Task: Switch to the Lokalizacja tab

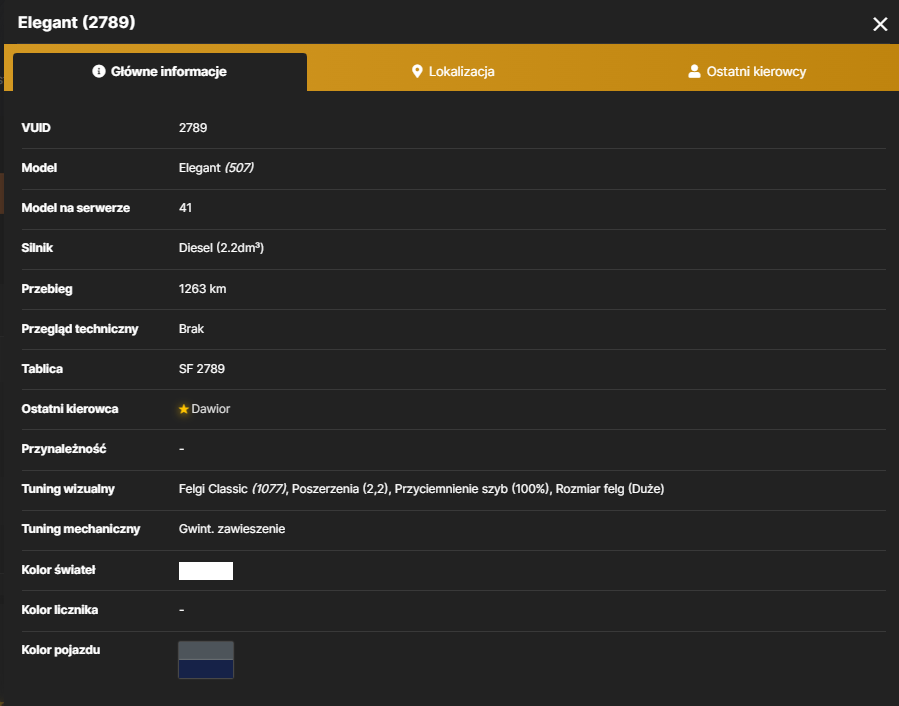Action: click(453, 72)
